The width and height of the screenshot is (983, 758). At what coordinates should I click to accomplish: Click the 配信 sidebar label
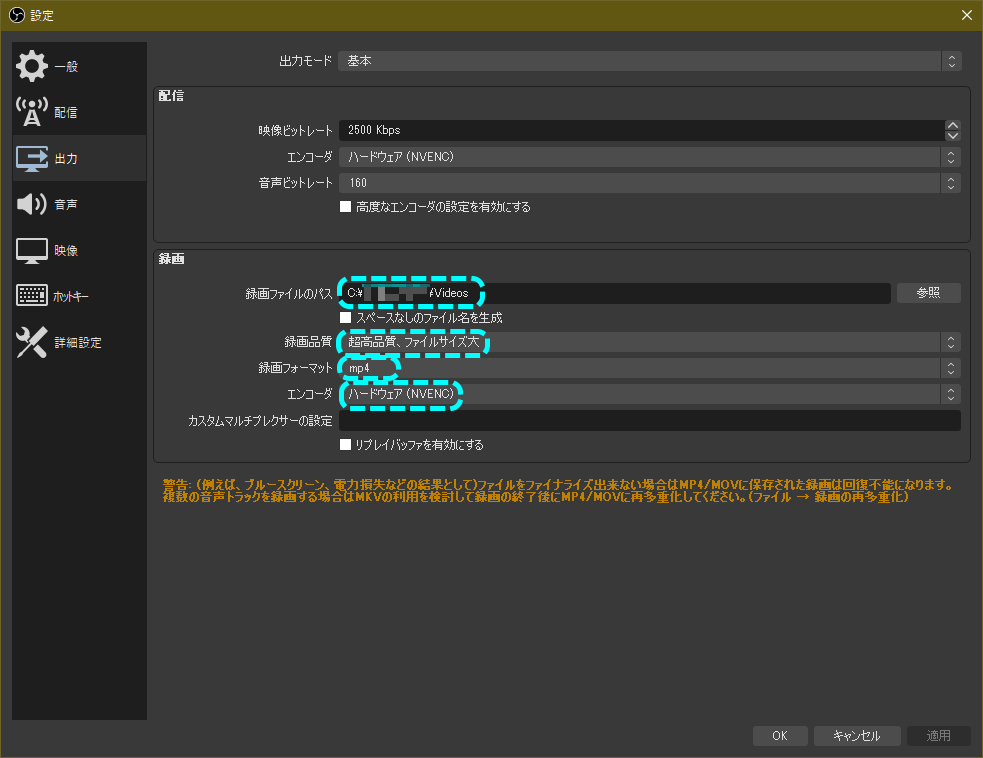pos(66,112)
